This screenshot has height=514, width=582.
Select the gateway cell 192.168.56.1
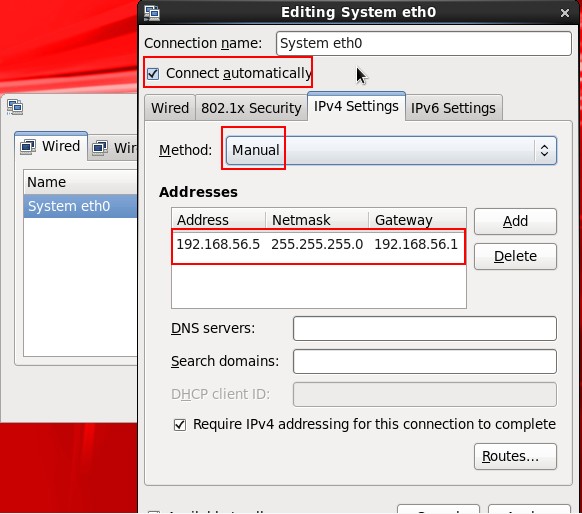pos(416,245)
